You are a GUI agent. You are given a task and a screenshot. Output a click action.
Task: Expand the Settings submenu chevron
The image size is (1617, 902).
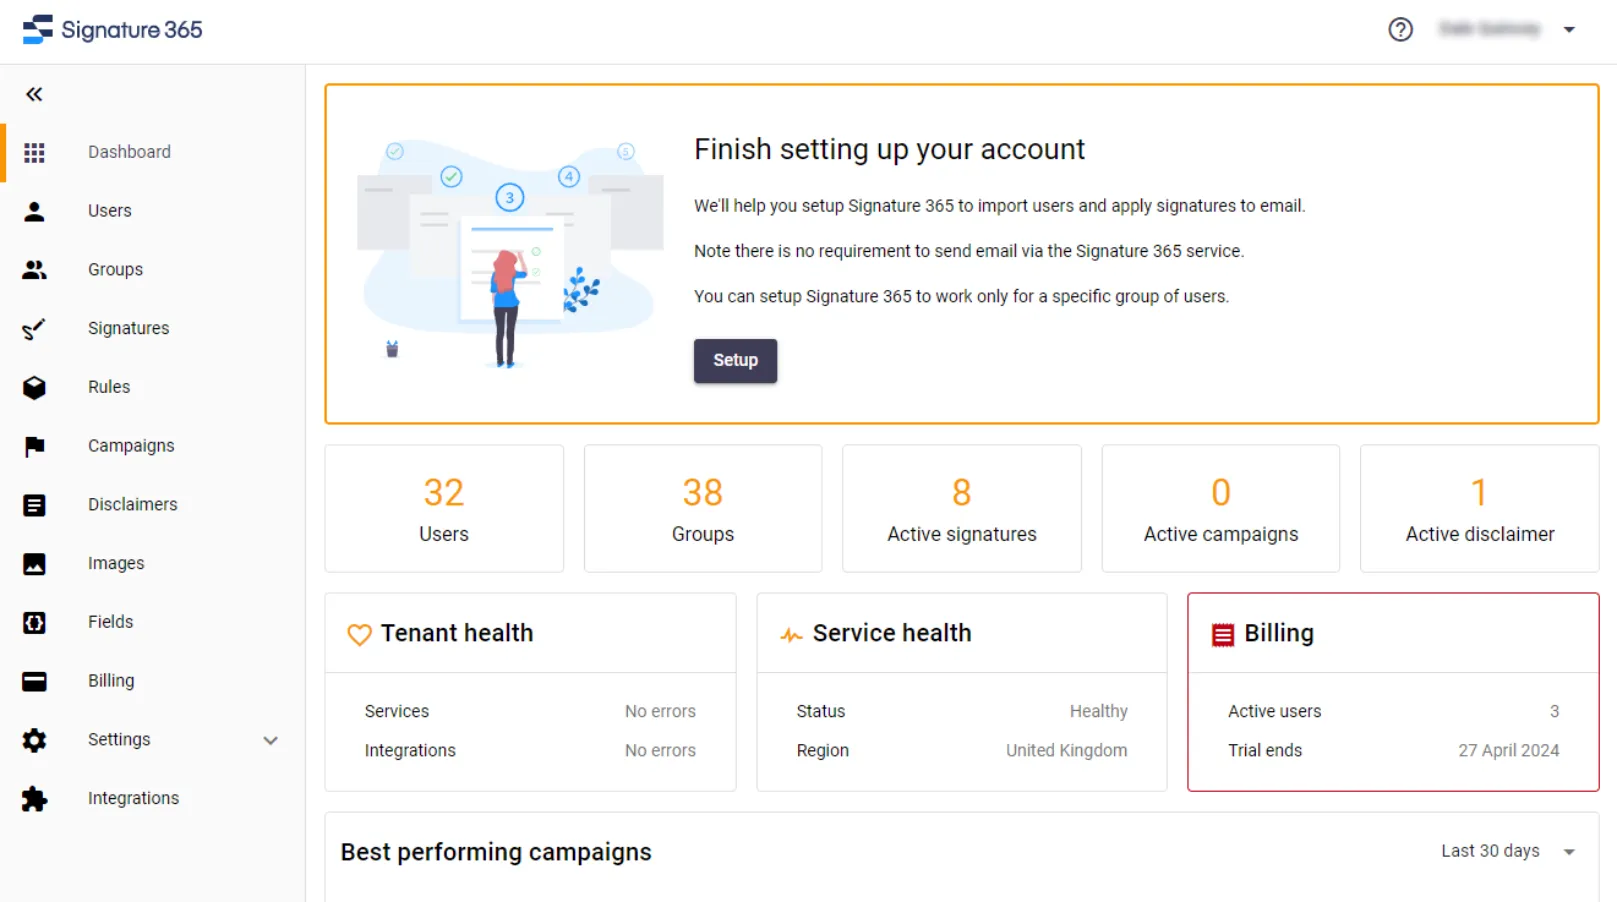[270, 741]
